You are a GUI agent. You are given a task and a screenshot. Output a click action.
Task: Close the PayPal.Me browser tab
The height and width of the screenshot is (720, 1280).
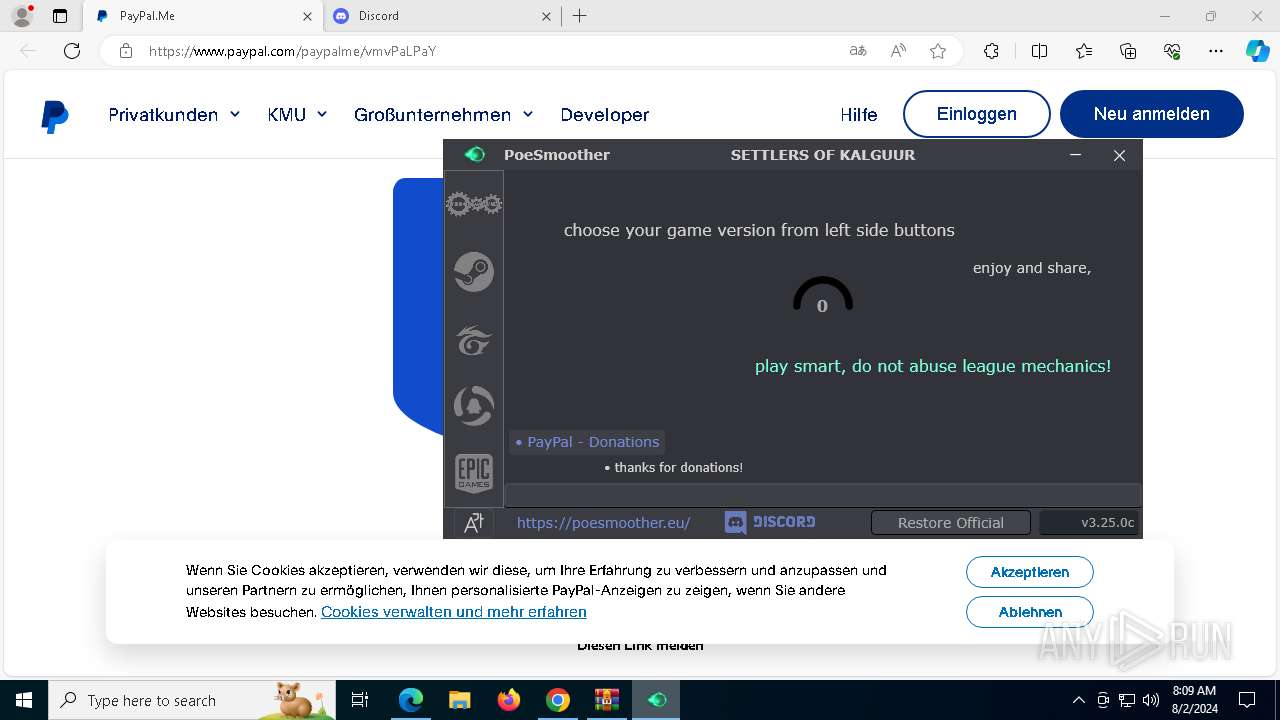(x=307, y=16)
